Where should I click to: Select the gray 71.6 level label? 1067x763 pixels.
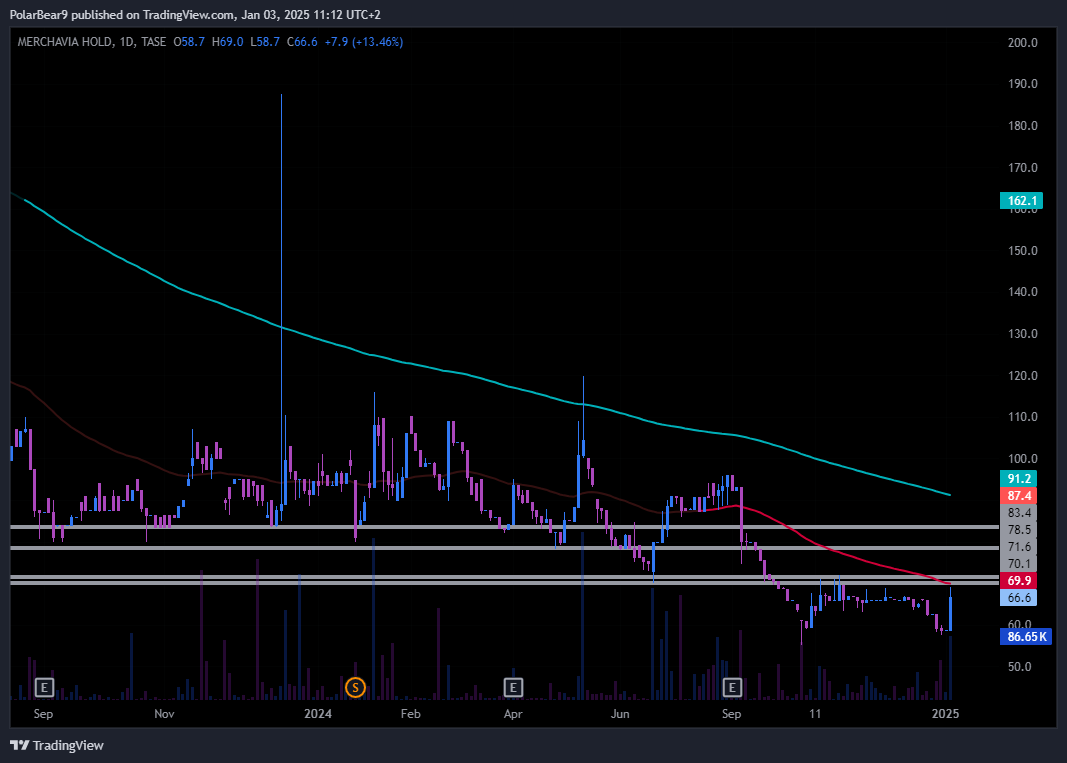tap(1021, 546)
